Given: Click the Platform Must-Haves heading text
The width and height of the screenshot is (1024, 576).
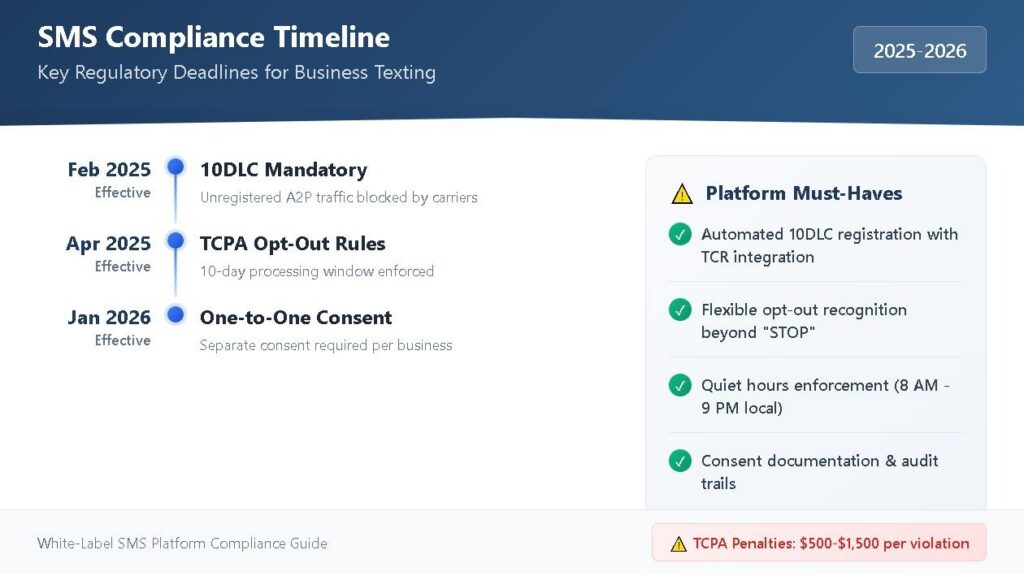Looking at the screenshot, I should (804, 194).
